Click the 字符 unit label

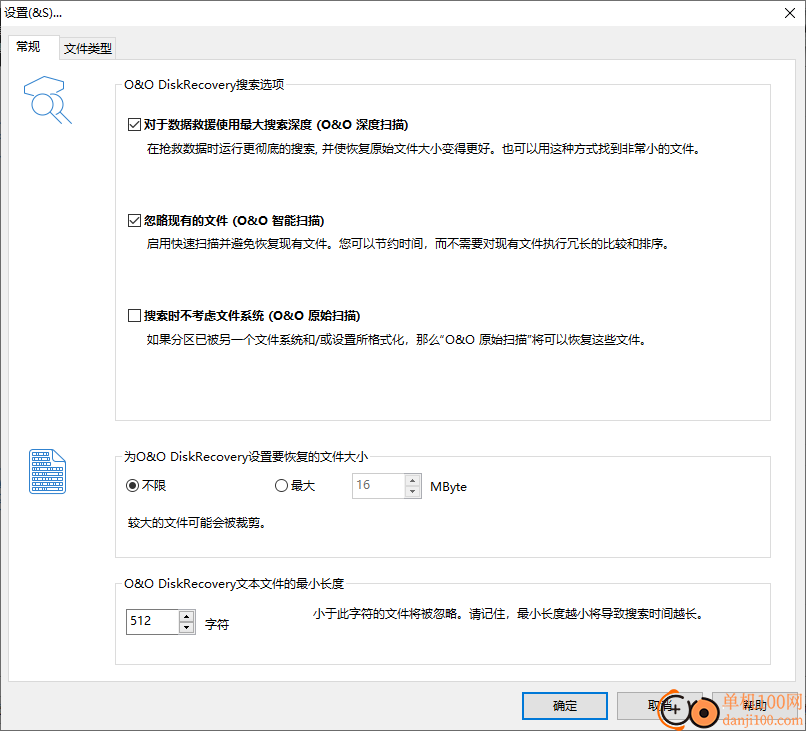[x=217, y=625]
